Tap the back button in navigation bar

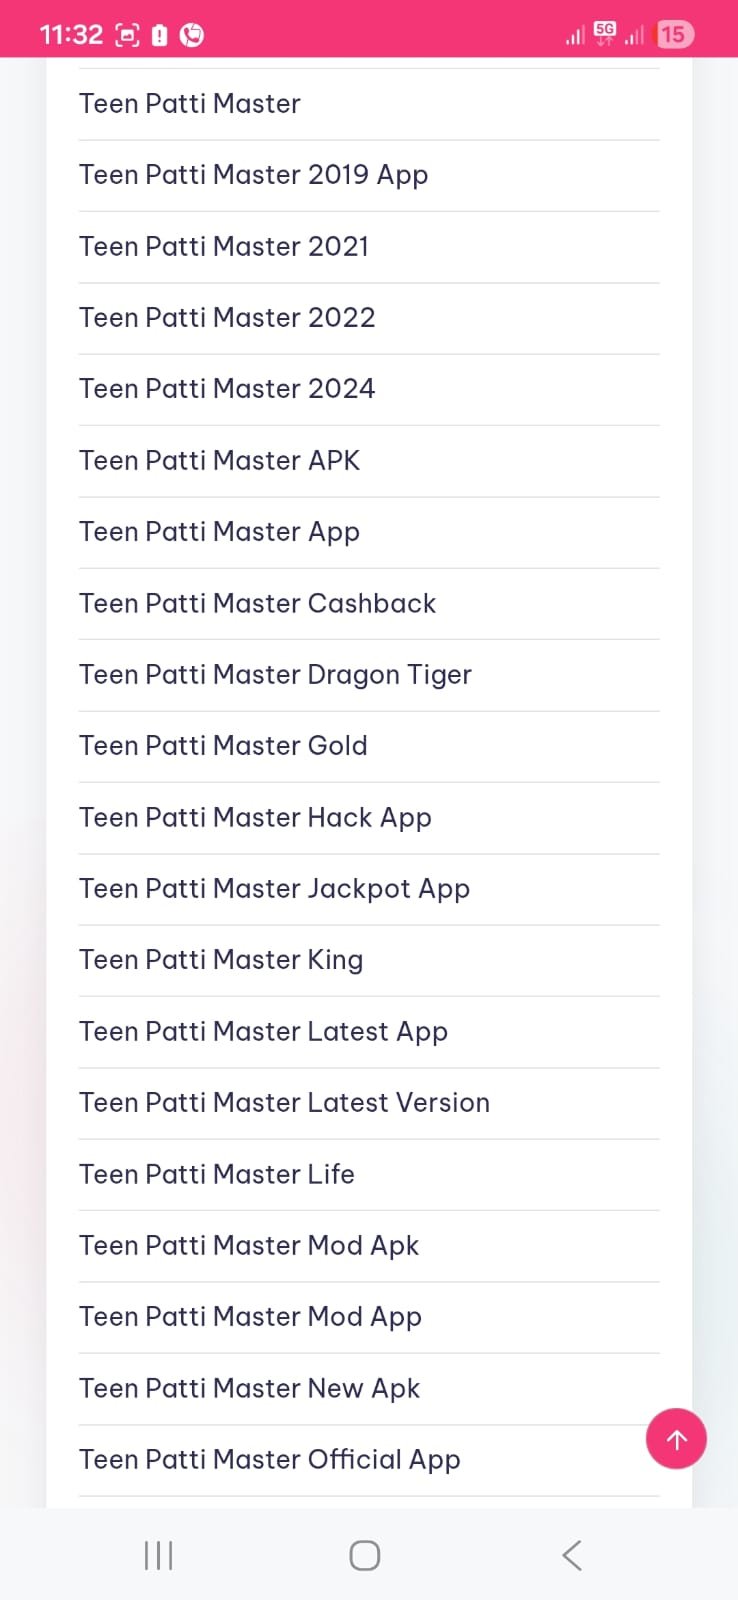point(571,1555)
